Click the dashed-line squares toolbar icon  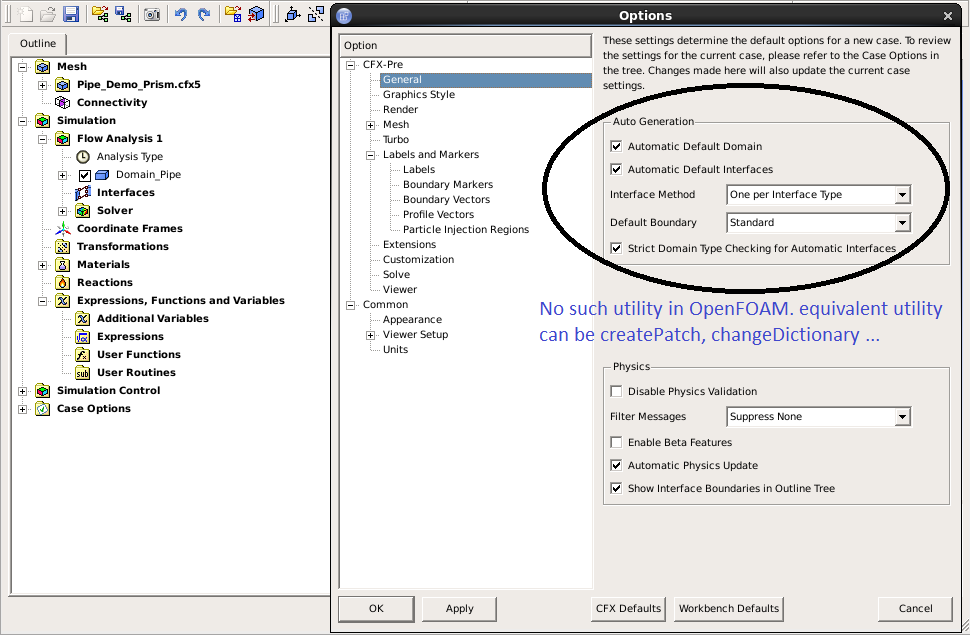point(316,14)
